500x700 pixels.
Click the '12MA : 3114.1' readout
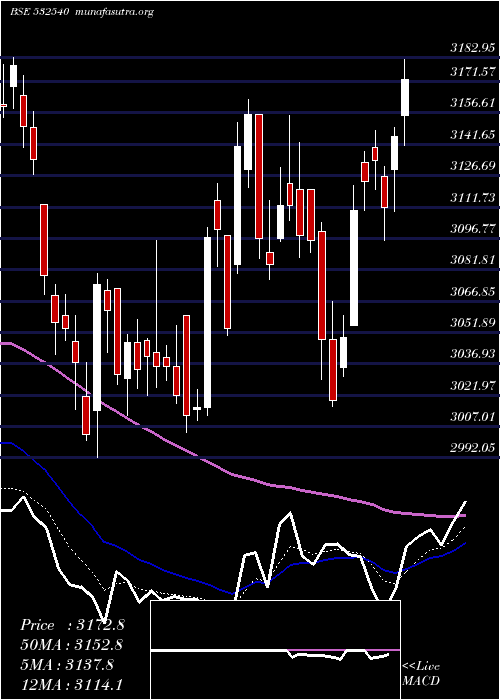tap(71, 684)
